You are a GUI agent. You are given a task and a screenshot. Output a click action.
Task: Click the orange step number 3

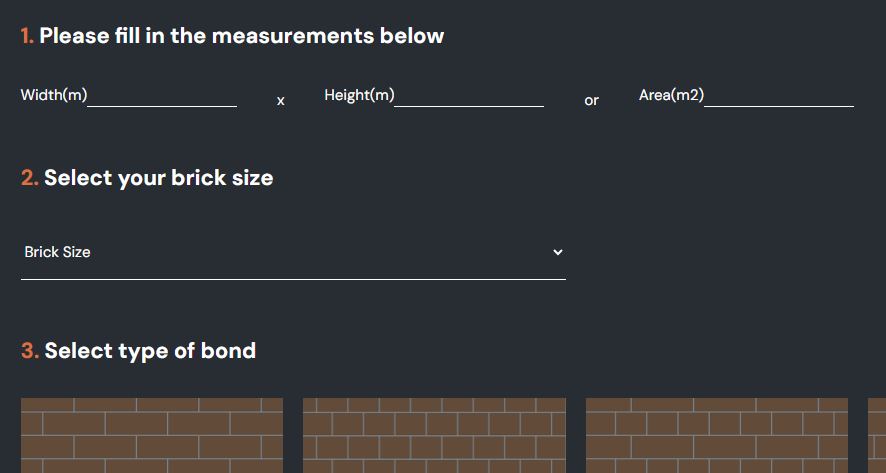coord(29,351)
